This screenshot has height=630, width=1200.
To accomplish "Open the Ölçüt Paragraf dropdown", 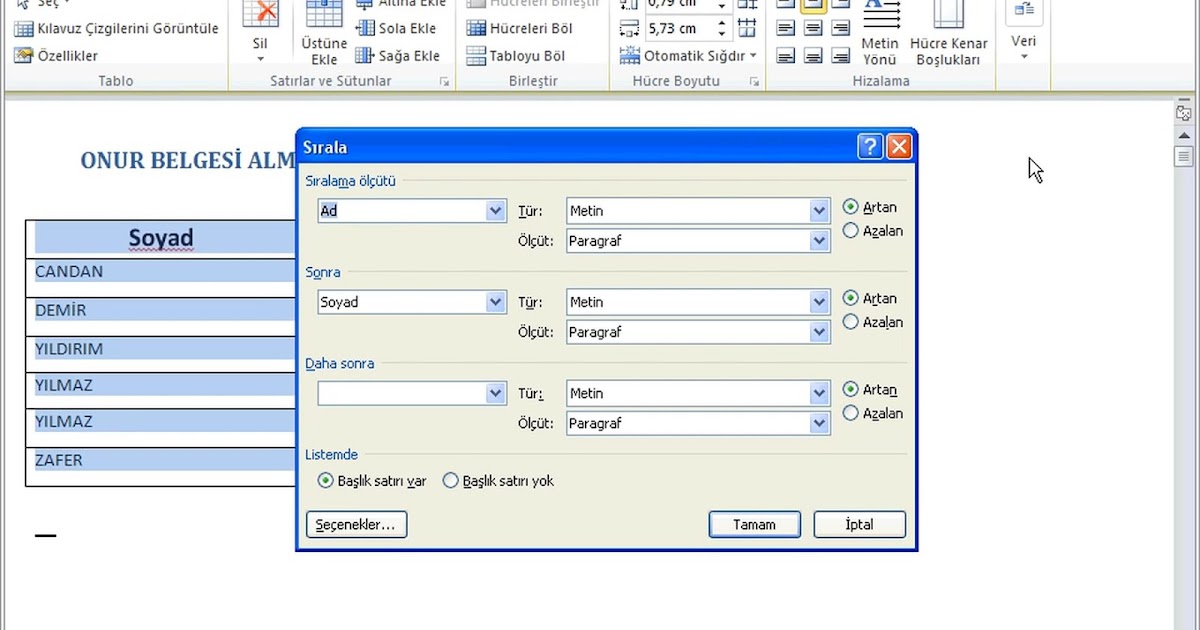I will pos(818,240).
